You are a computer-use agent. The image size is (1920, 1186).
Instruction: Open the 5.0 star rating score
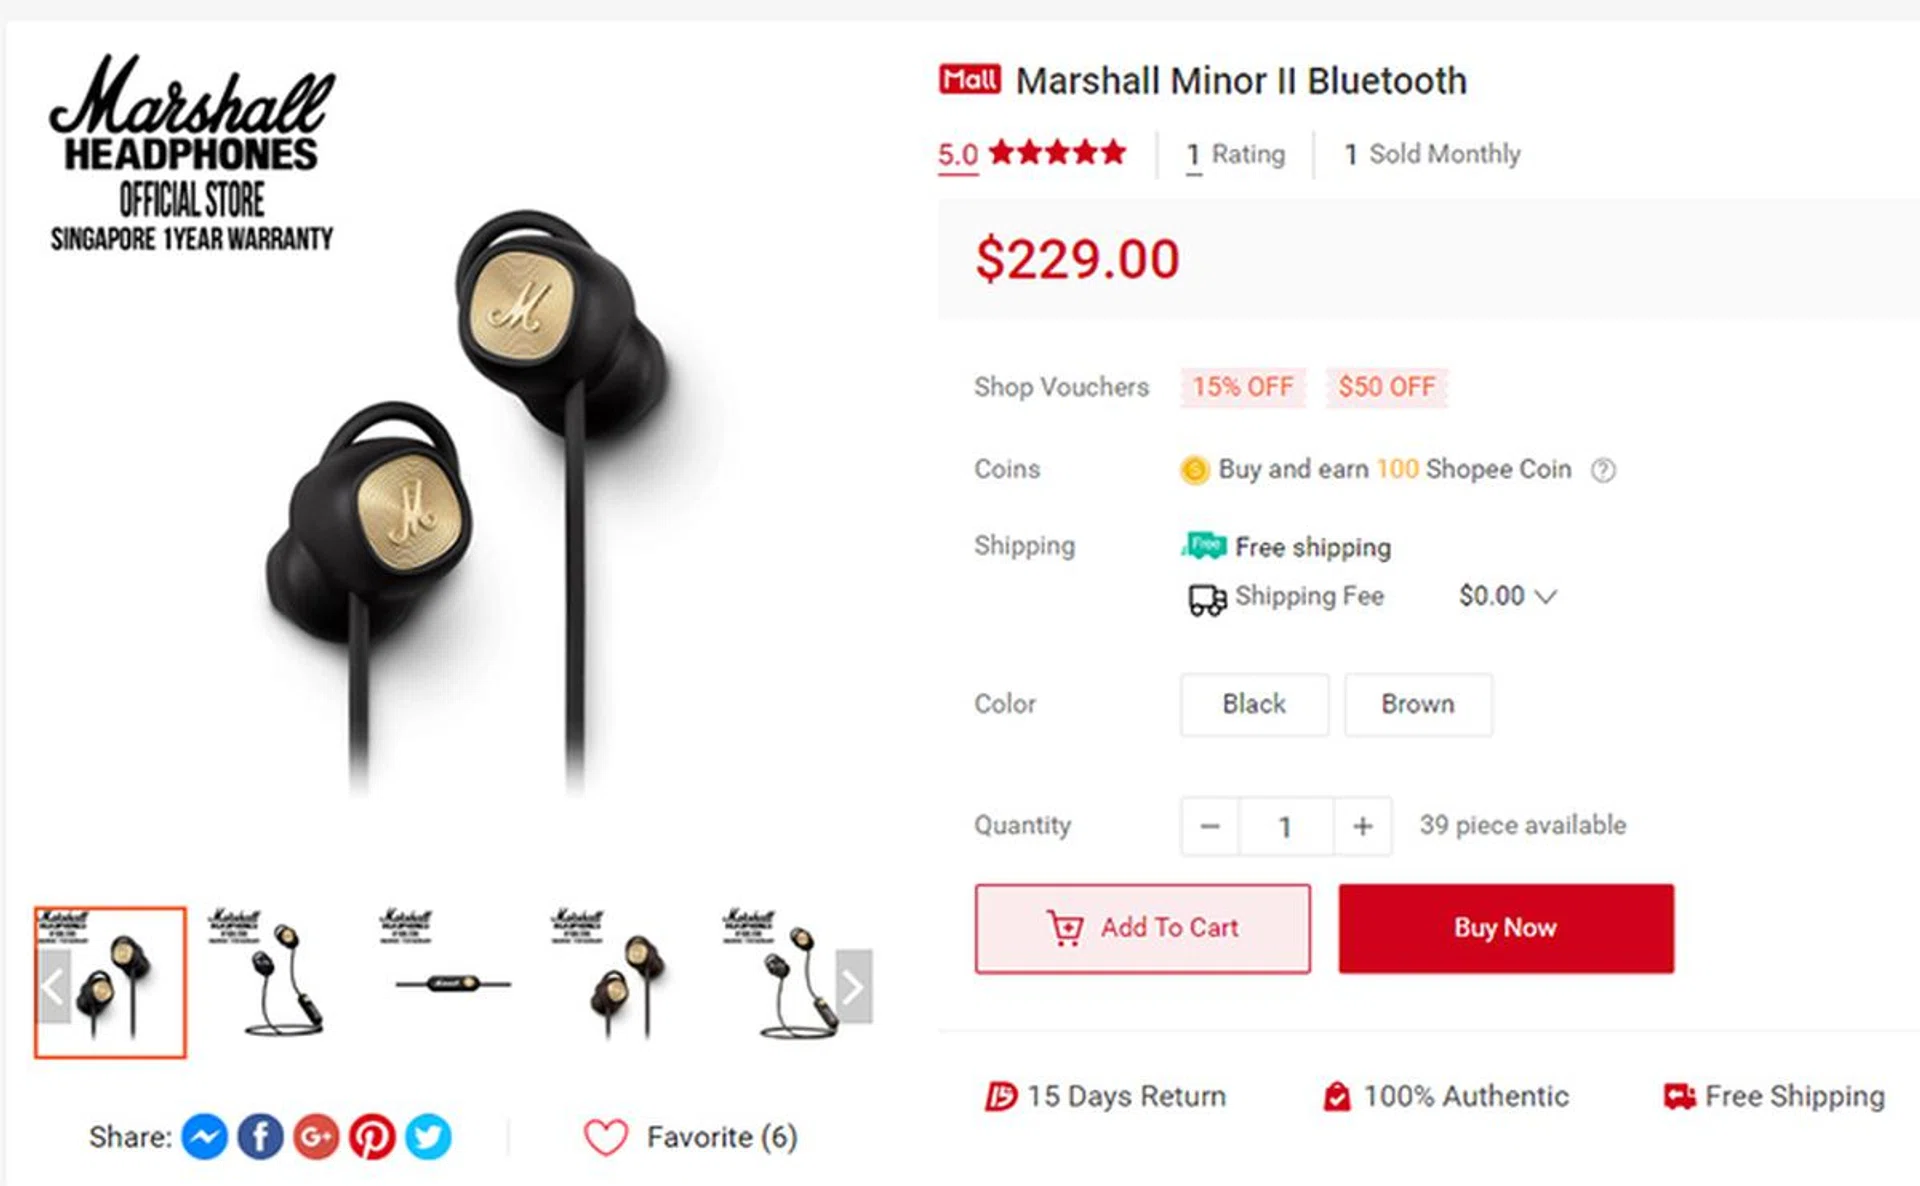pos(957,155)
